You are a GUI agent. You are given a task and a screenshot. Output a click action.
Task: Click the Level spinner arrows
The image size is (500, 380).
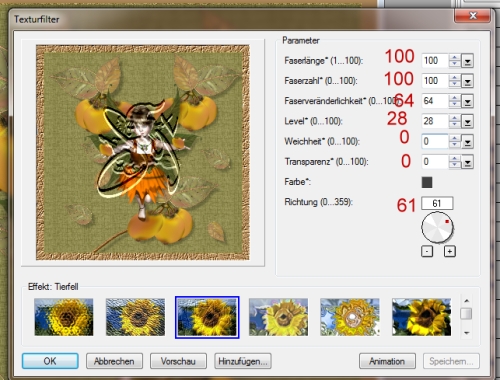(454, 121)
